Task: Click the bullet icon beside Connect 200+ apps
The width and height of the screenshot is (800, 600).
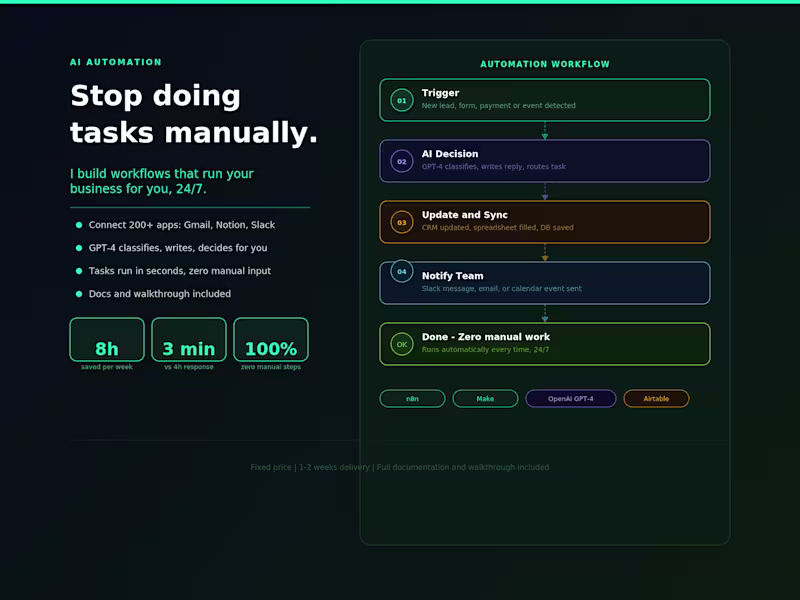Action: click(x=77, y=225)
